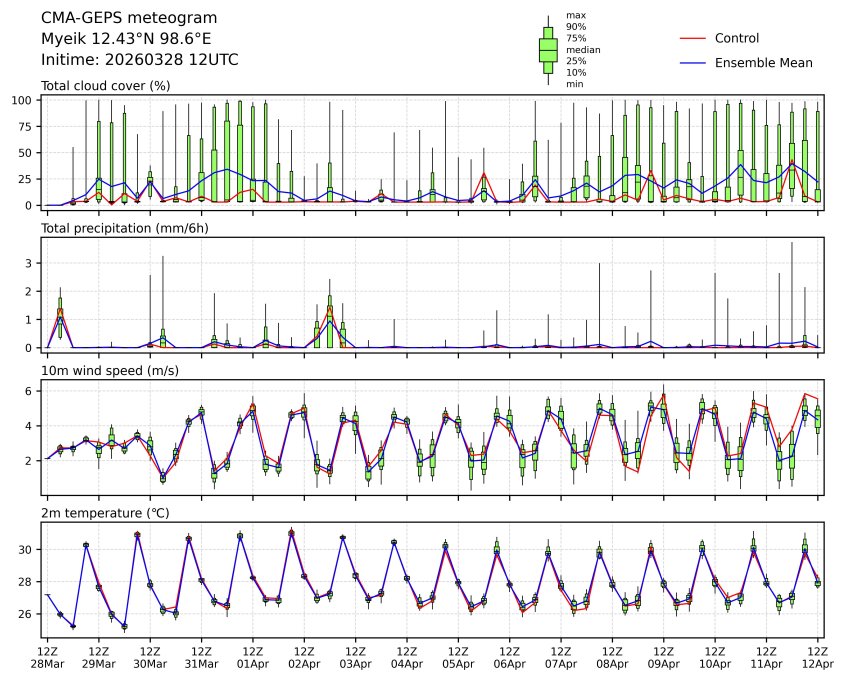845x681 pixels.
Task: Click the box-plot legend icon
Action: (x=548, y=50)
